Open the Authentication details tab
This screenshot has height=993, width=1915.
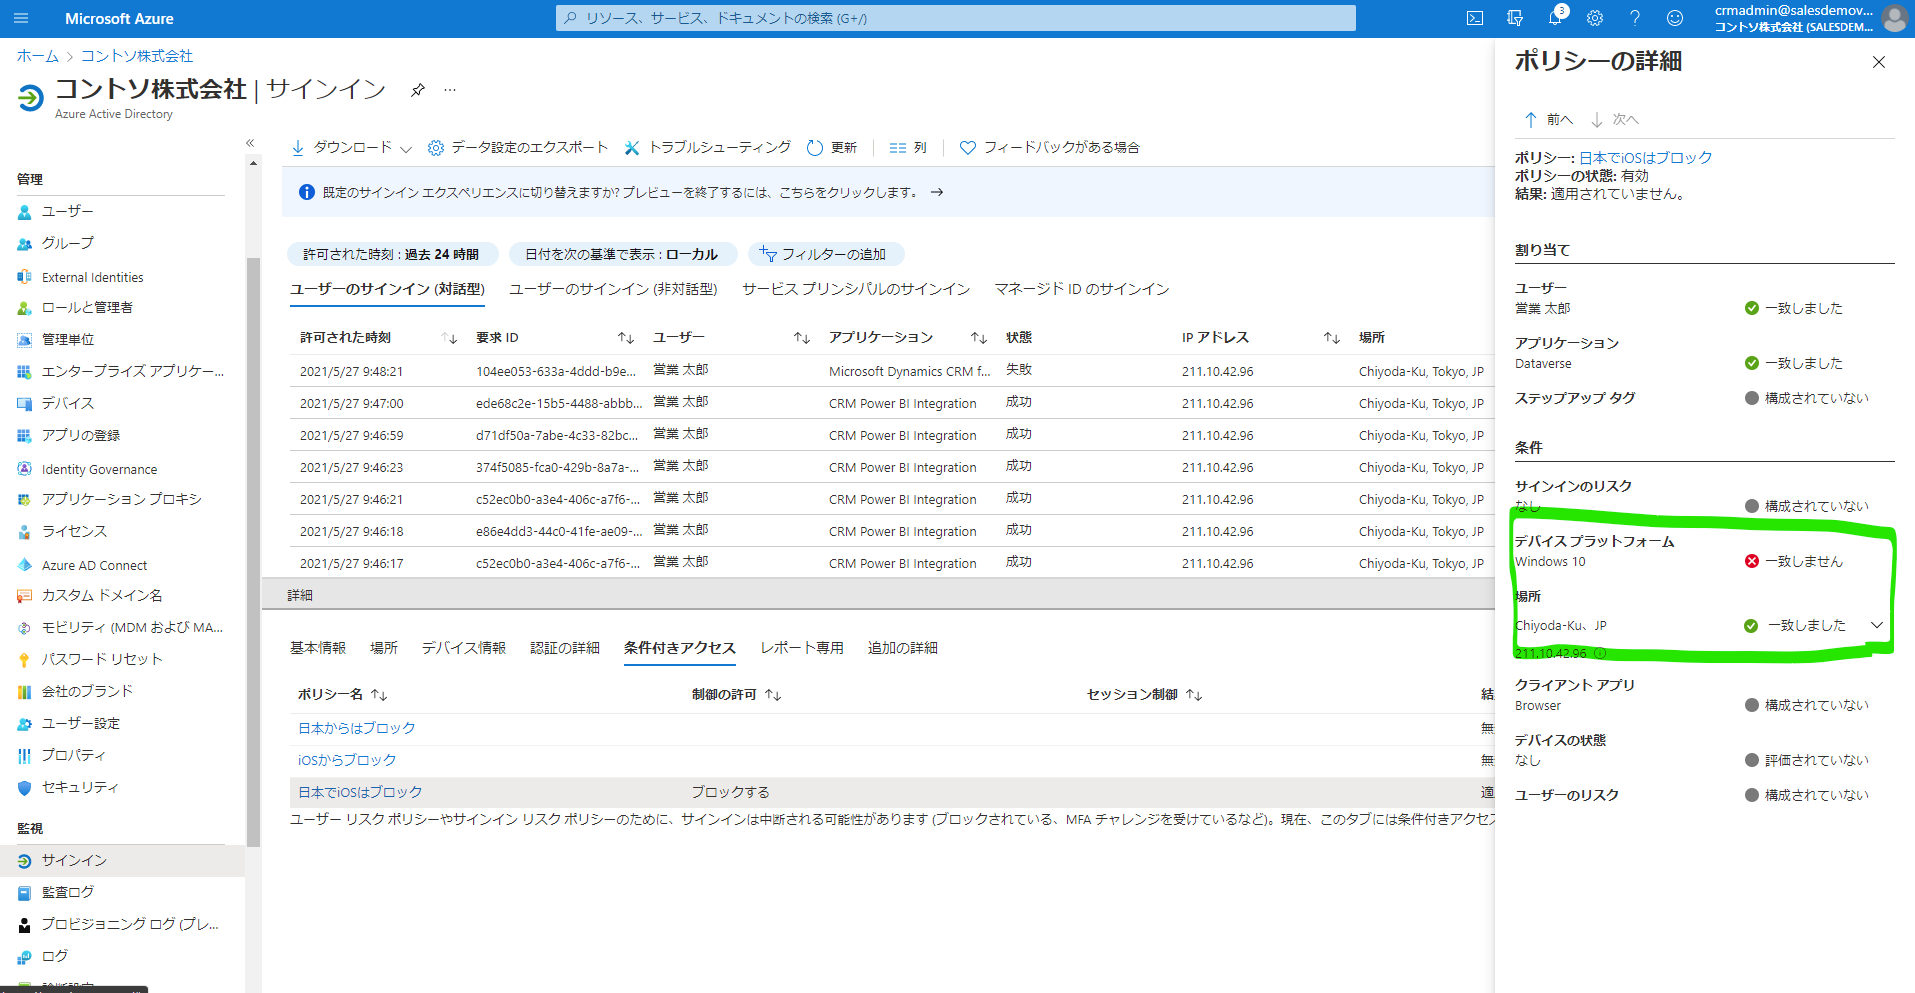click(565, 648)
